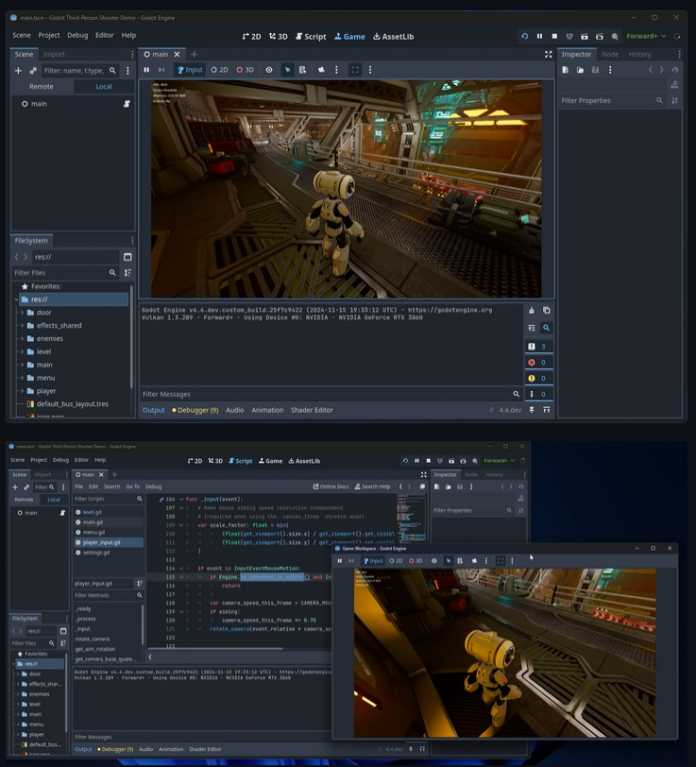The image size is (696, 767).
Task: Enable Input mode in top window game toolbar
Action: (190, 70)
